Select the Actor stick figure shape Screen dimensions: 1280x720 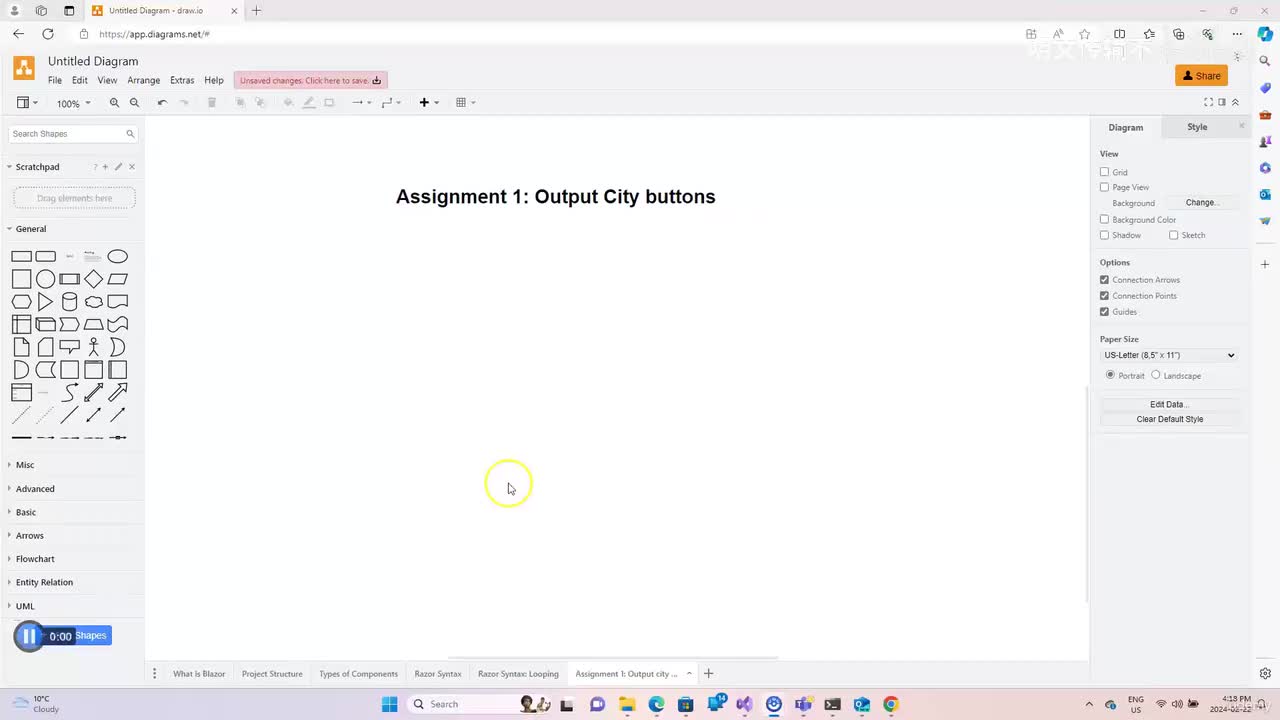pos(94,347)
